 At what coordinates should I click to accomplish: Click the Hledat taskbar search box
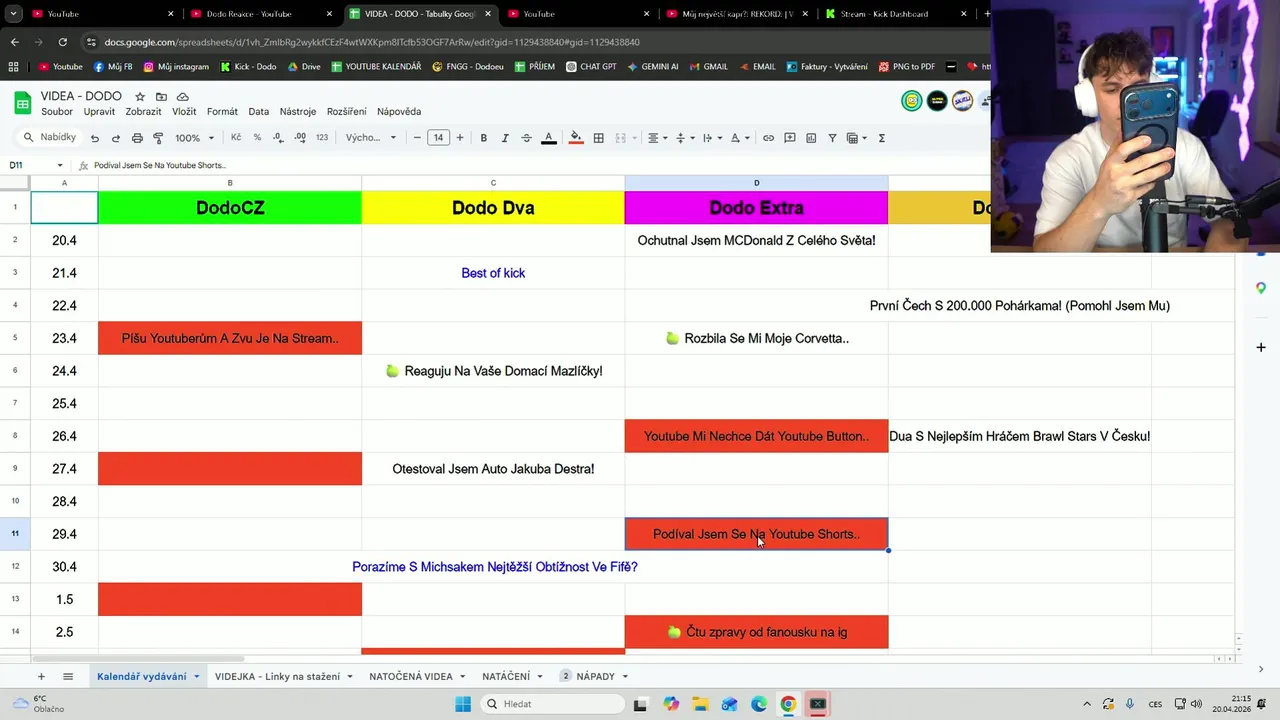550,704
